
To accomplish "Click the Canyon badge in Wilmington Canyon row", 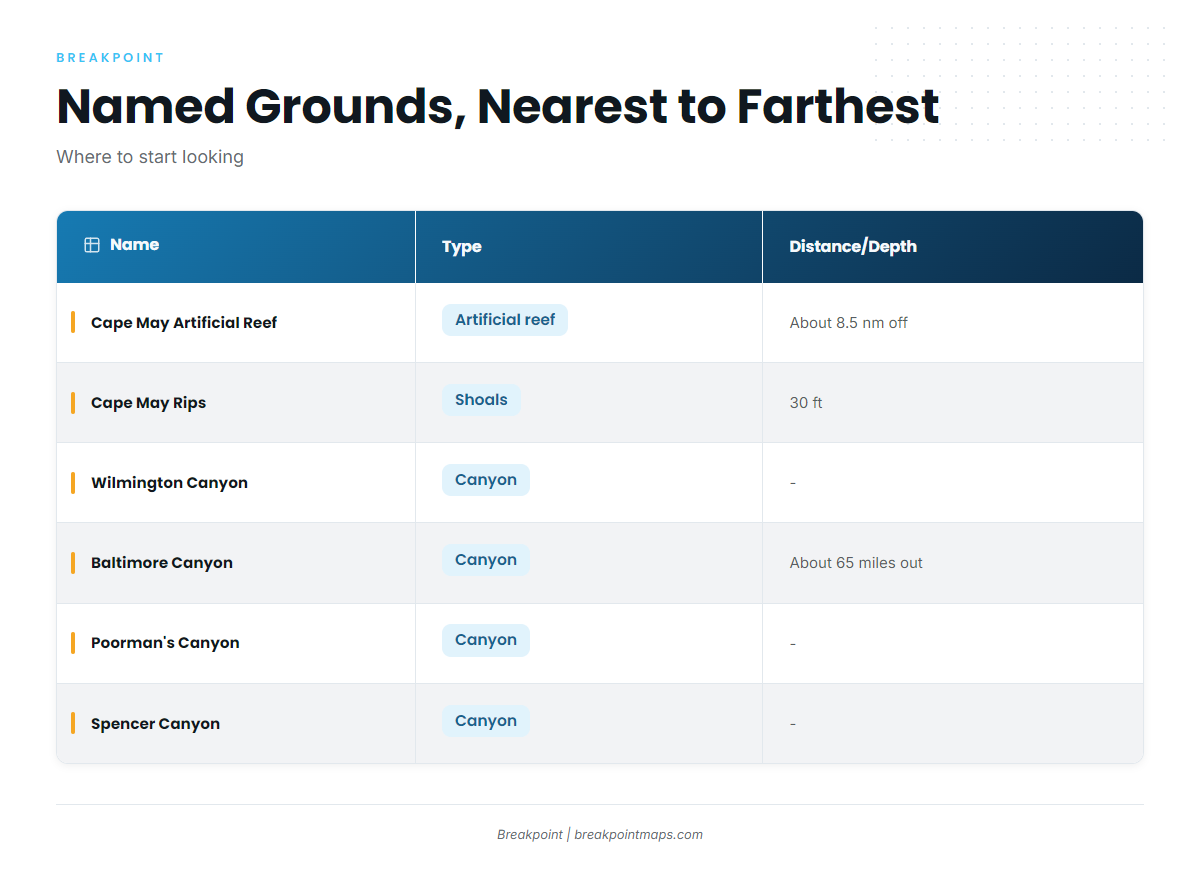I will [486, 480].
